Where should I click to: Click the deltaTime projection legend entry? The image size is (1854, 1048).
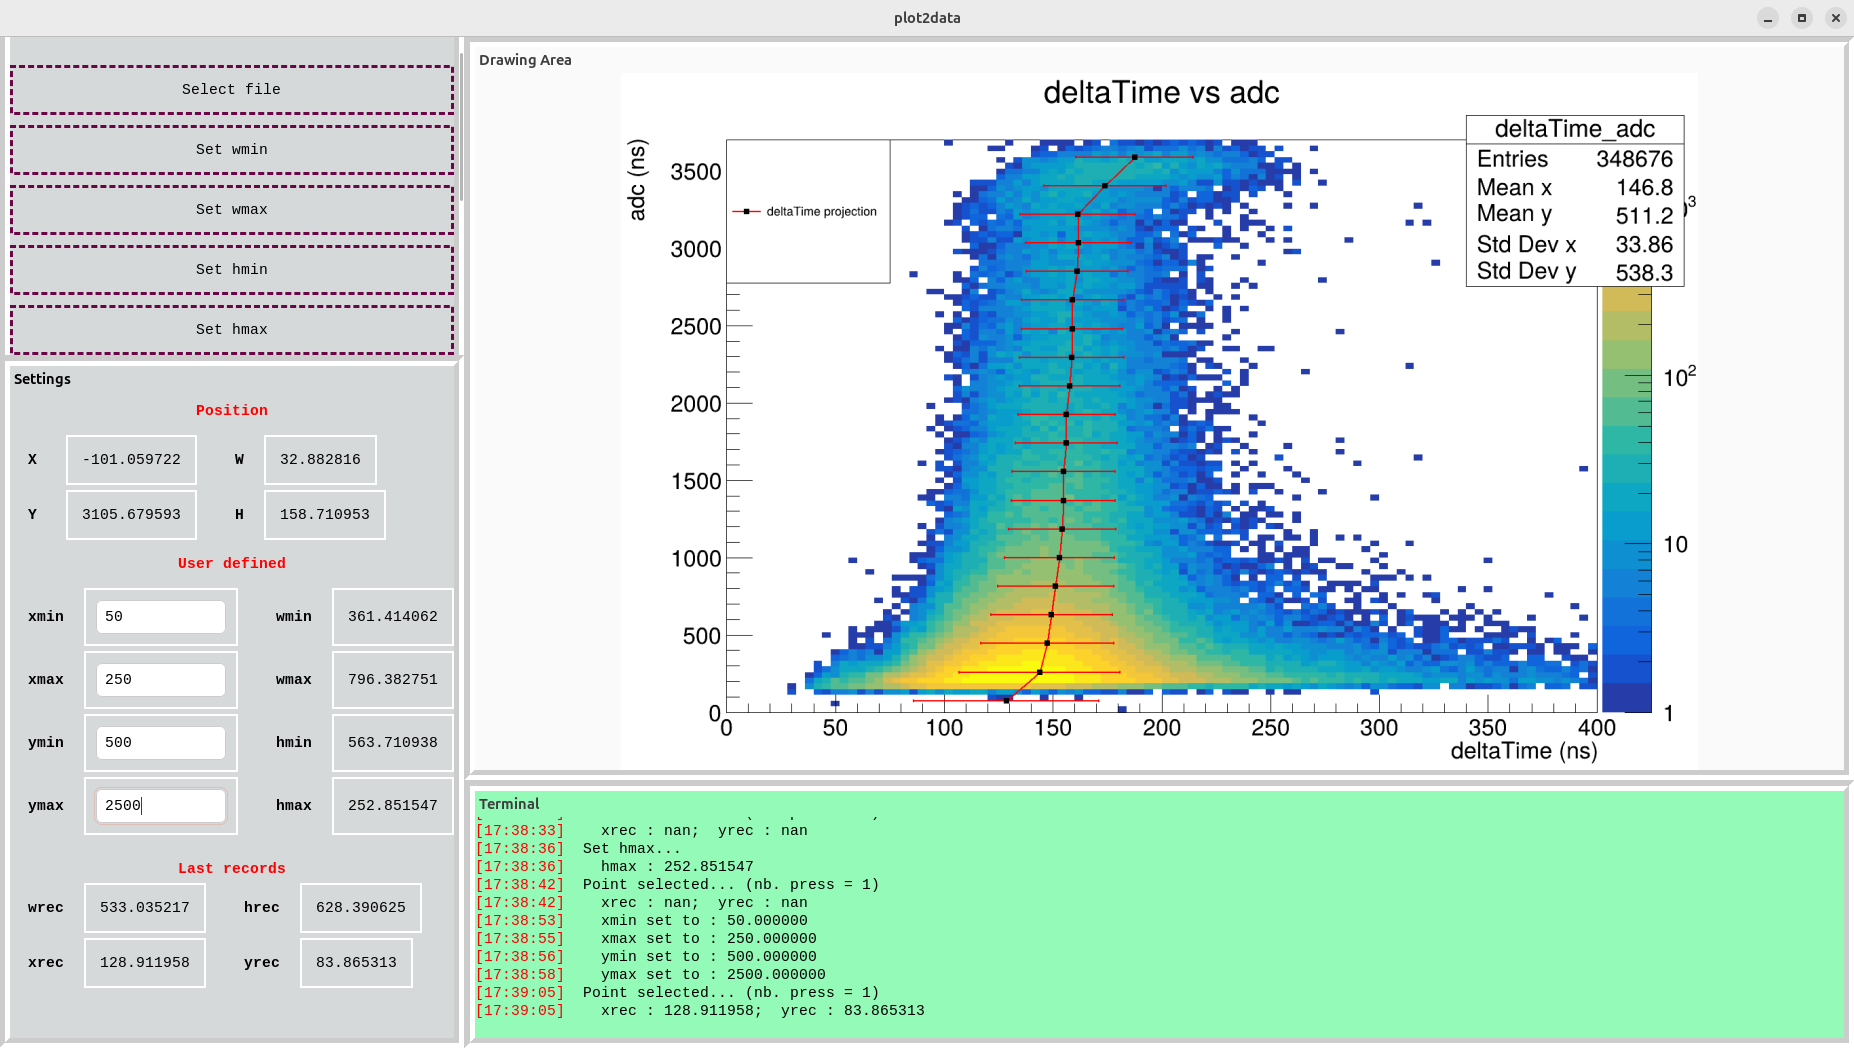tap(806, 212)
